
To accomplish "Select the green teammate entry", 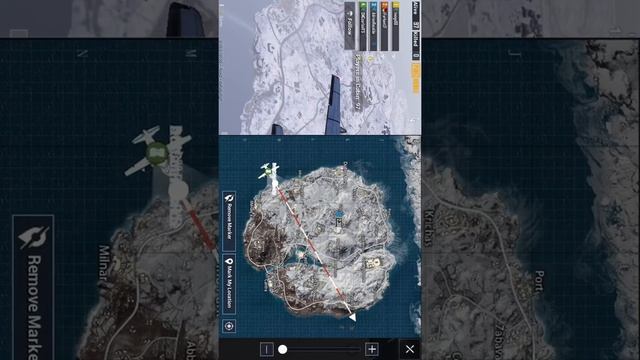I will 363,26.
